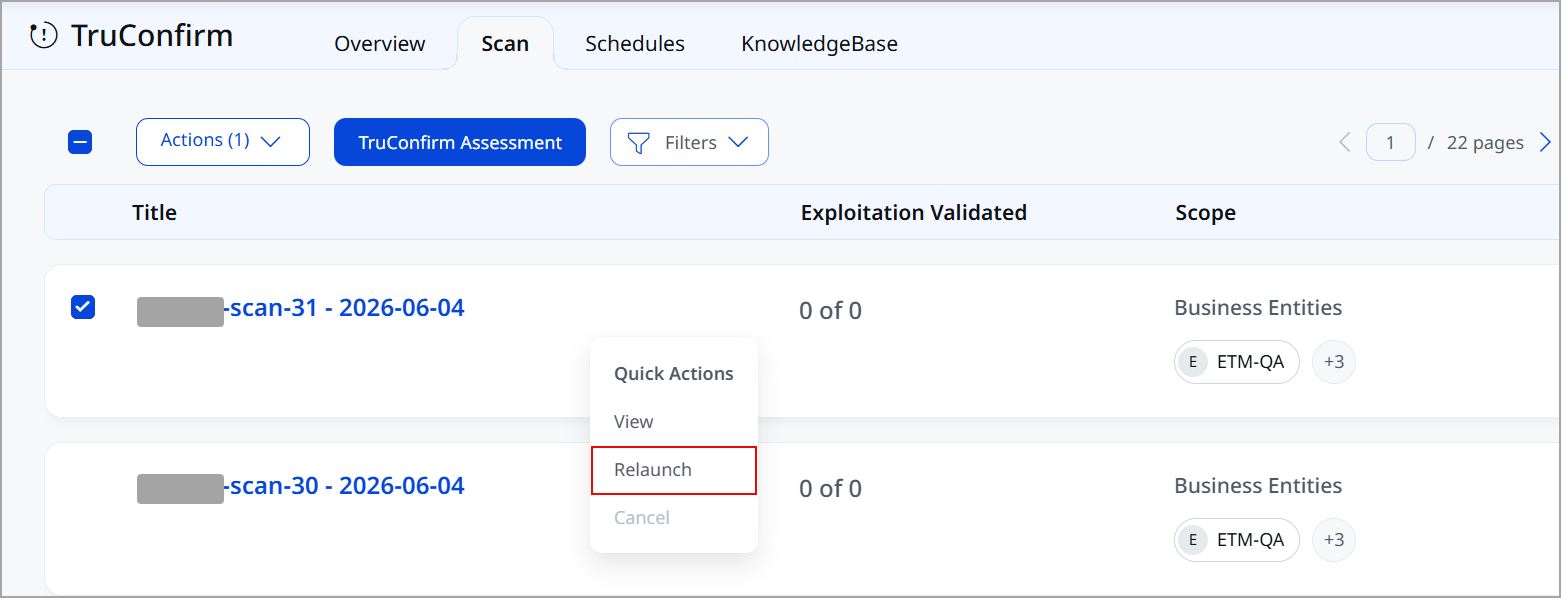1561x598 pixels.
Task: Expand the Filters dropdown
Action: point(689,142)
